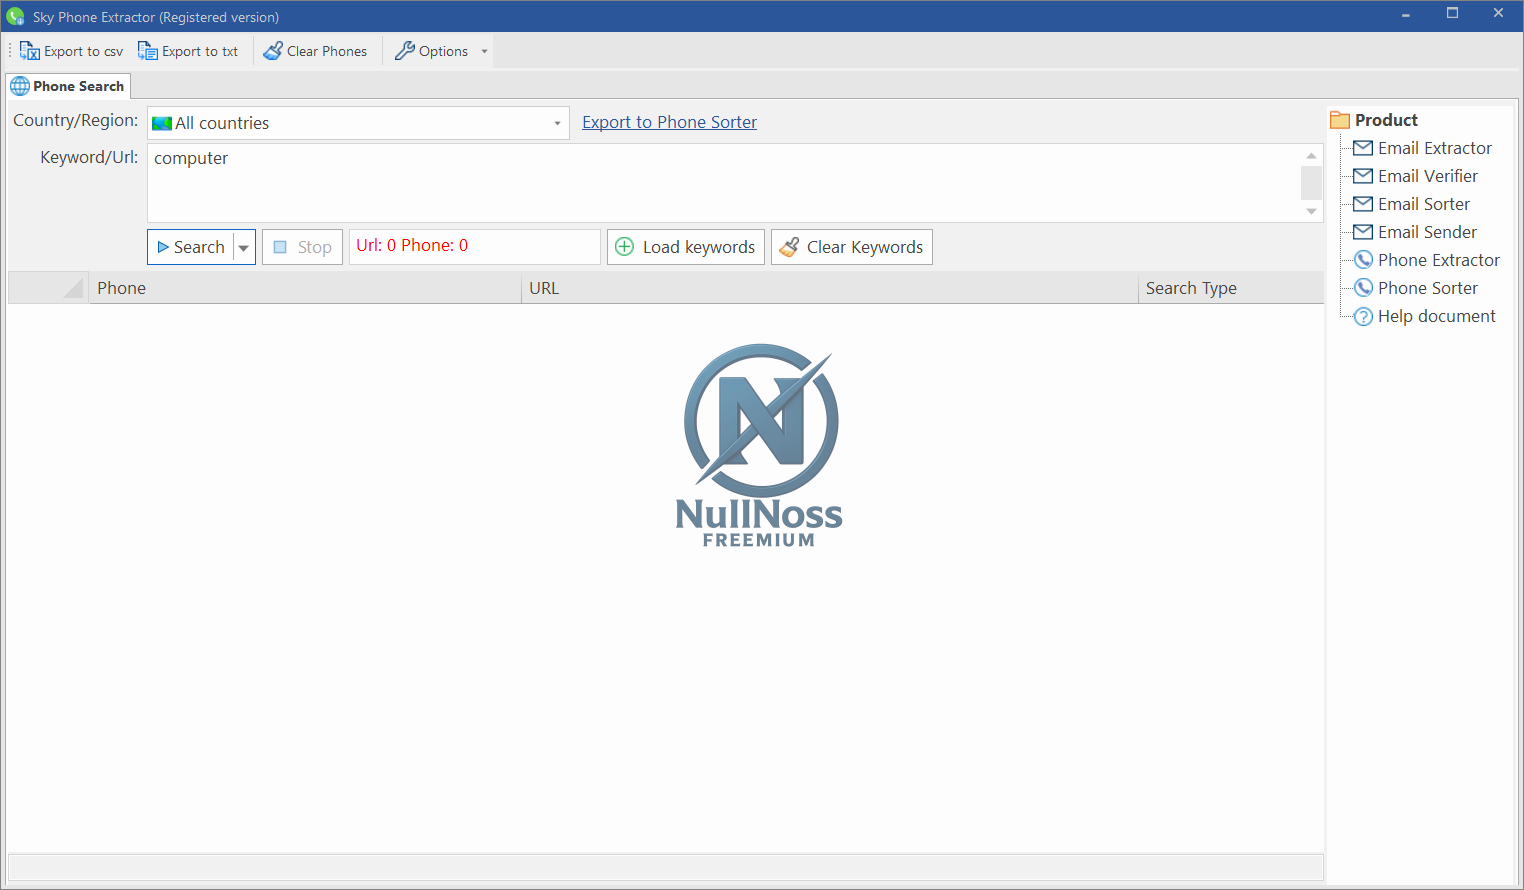Click the Clear Phones brush icon
This screenshot has height=890, width=1524.
[273, 51]
